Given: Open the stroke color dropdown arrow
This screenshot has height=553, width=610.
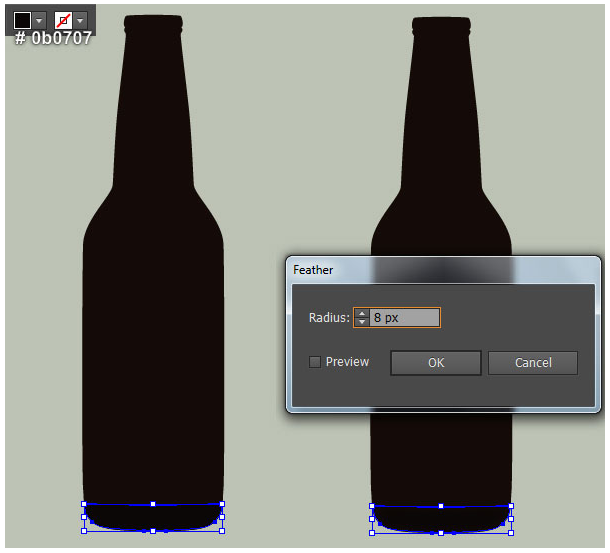Looking at the screenshot, I should tap(80, 20).
